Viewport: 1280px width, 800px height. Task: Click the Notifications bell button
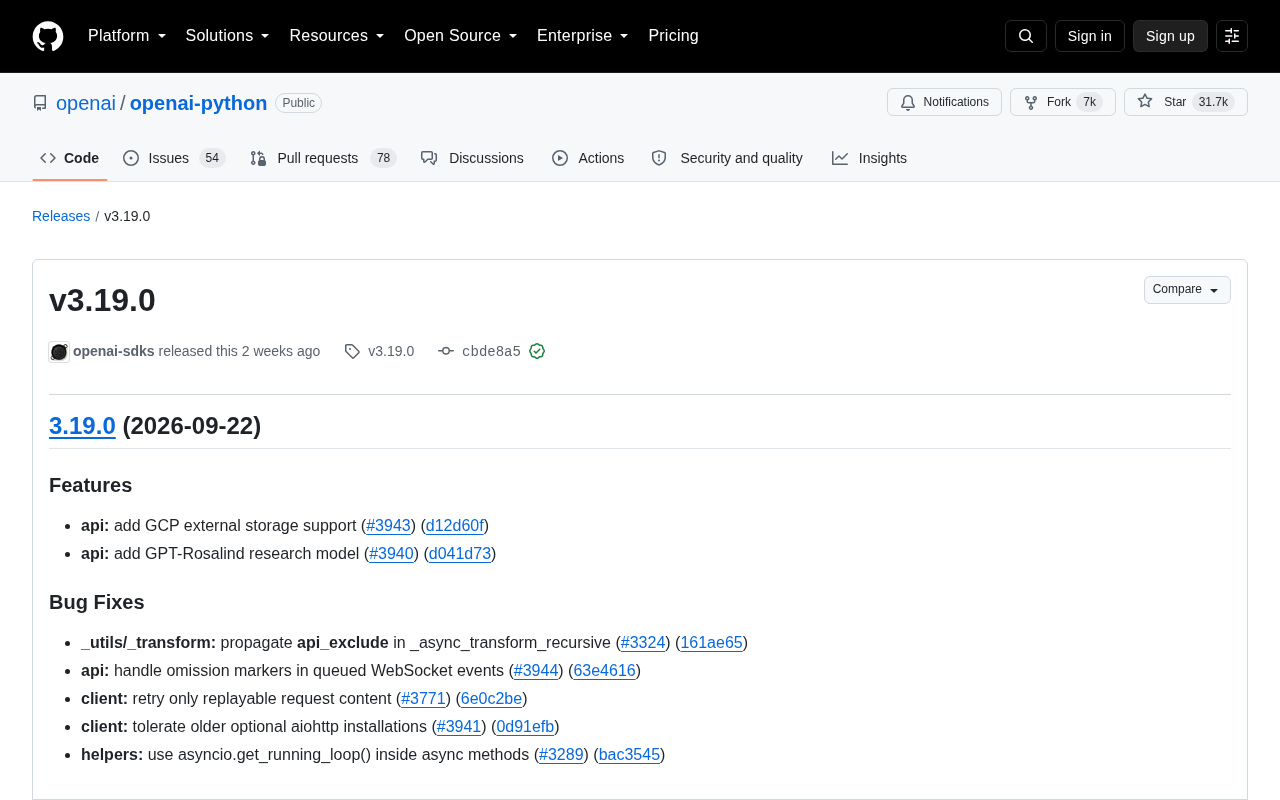[944, 102]
